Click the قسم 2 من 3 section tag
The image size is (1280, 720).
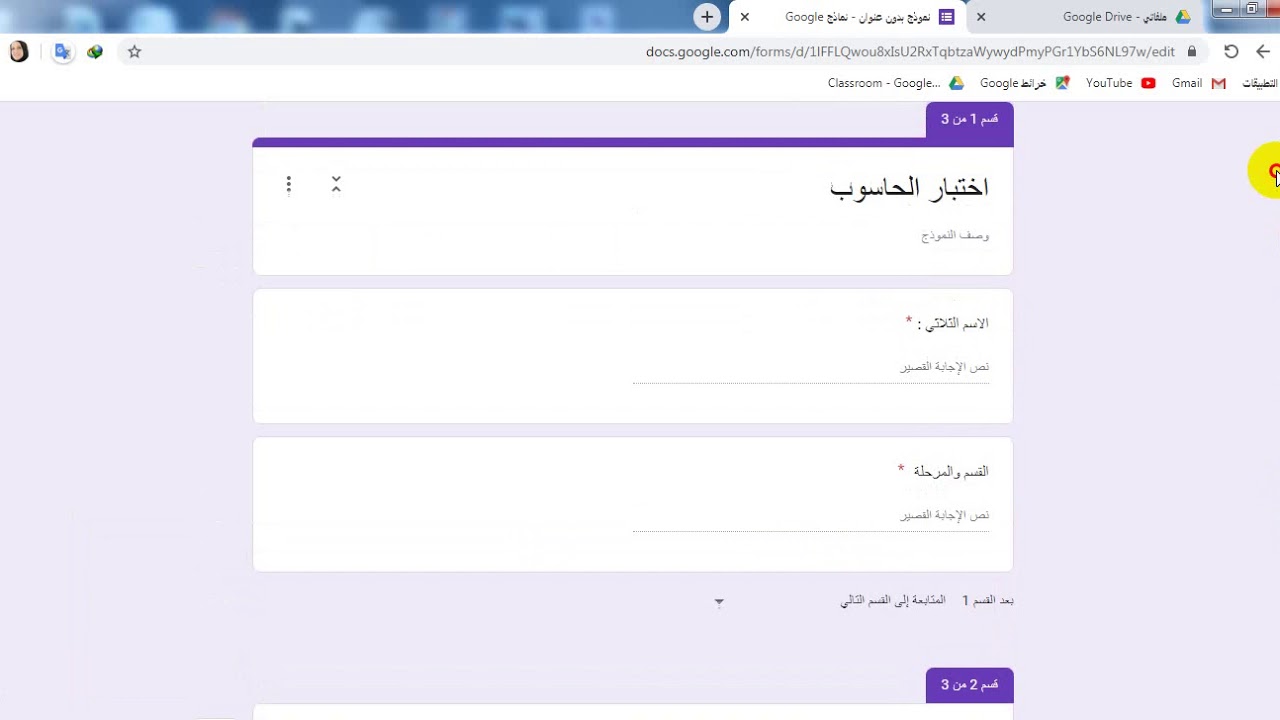click(x=969, y=685)
